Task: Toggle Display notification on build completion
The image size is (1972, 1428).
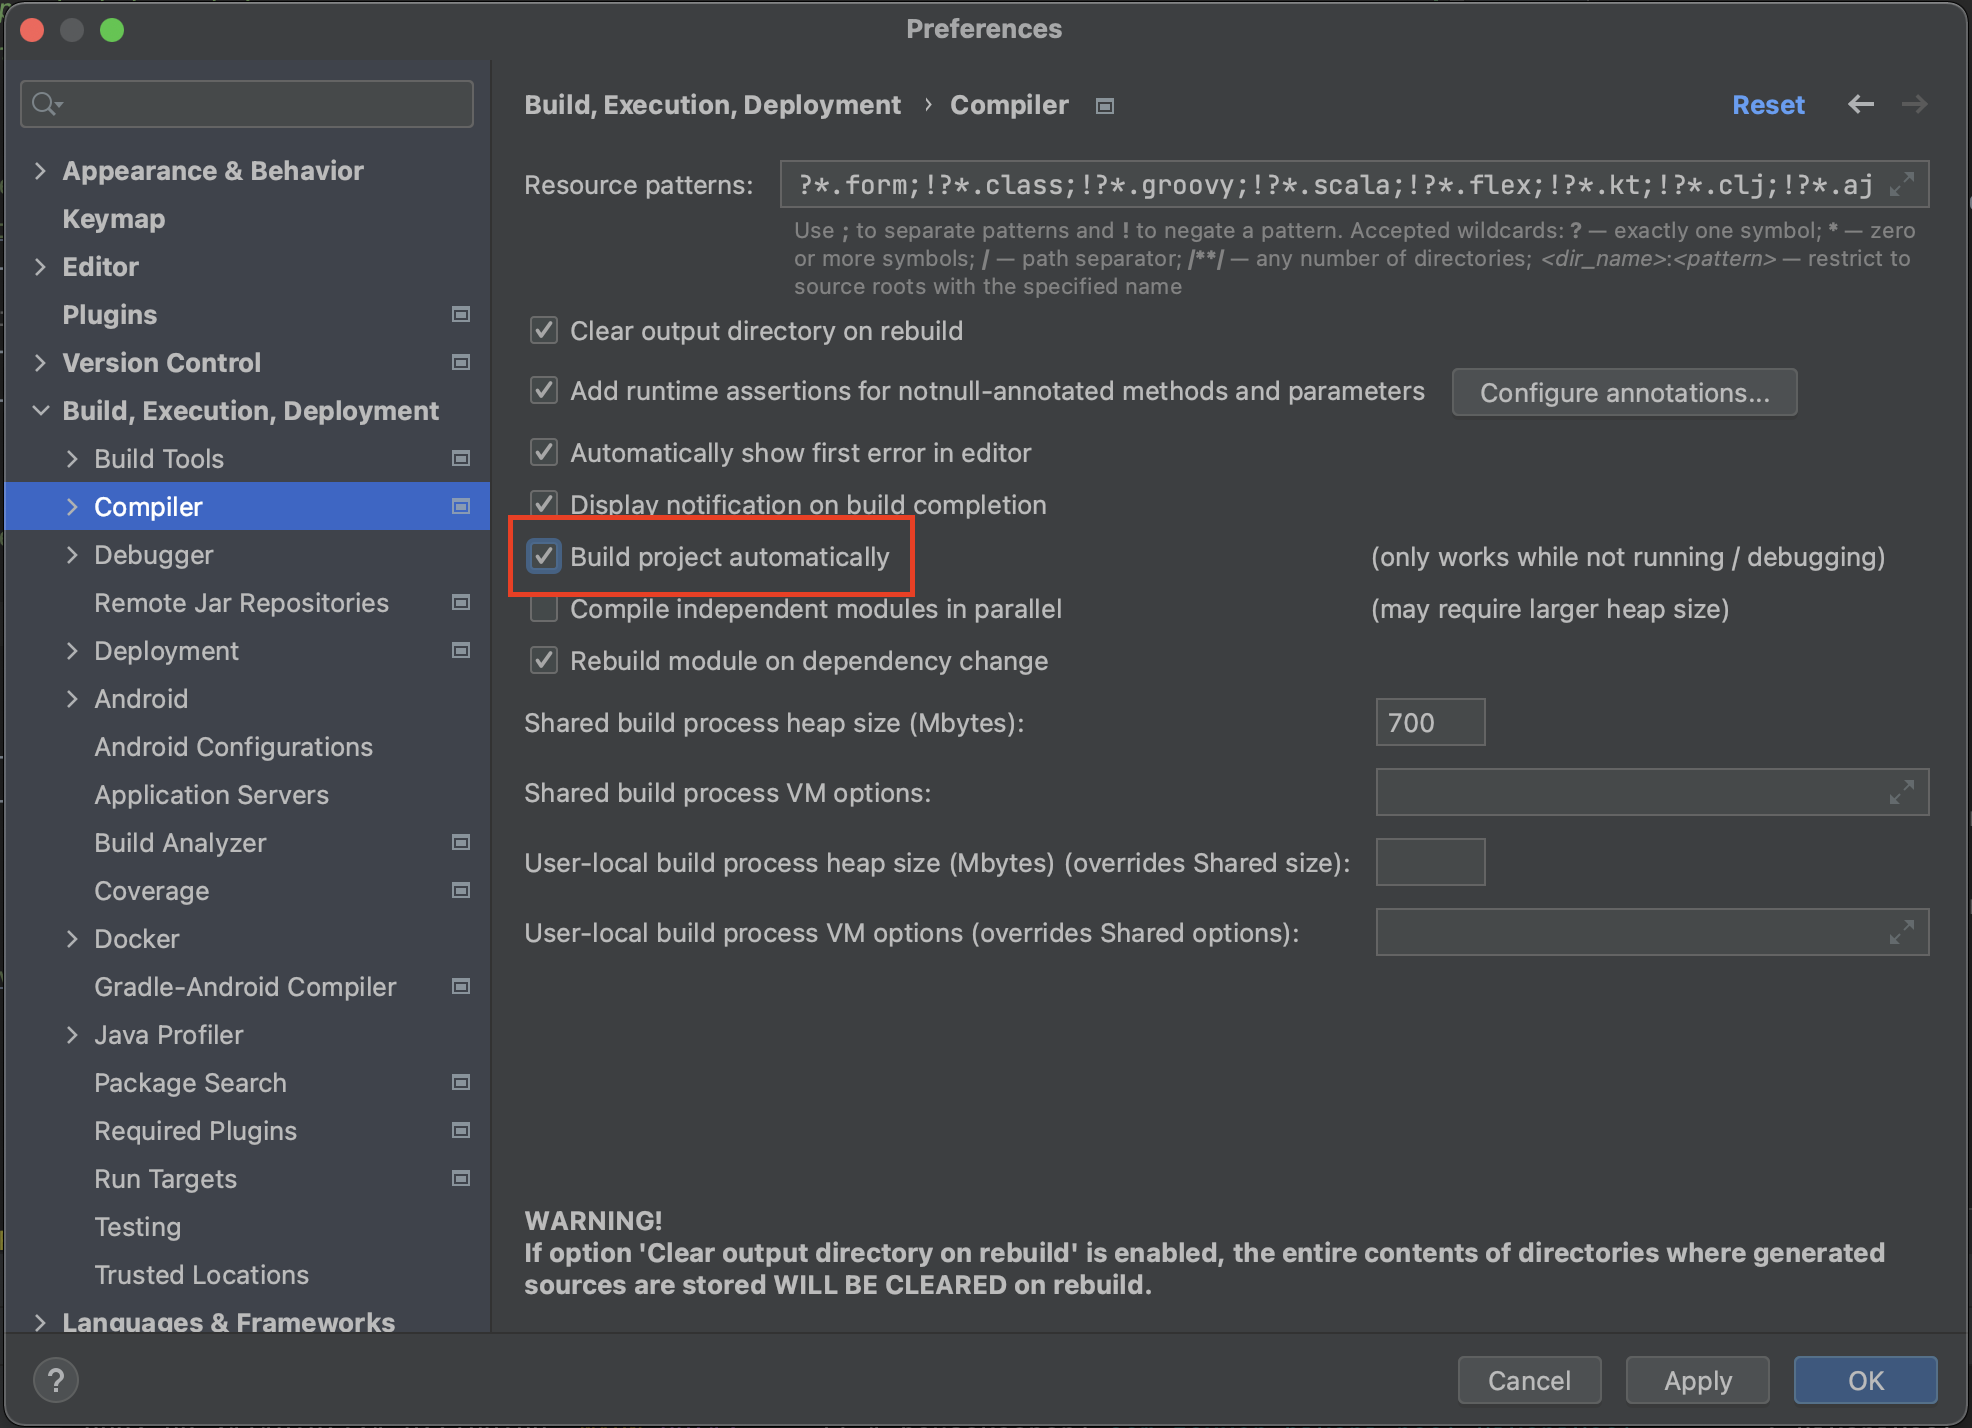Action: [544, 503]
